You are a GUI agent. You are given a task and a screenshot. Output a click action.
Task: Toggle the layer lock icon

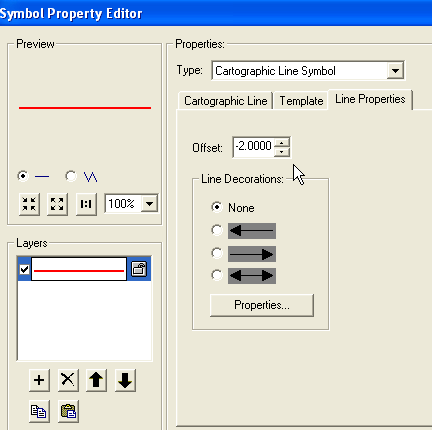(x=139, y=269)
